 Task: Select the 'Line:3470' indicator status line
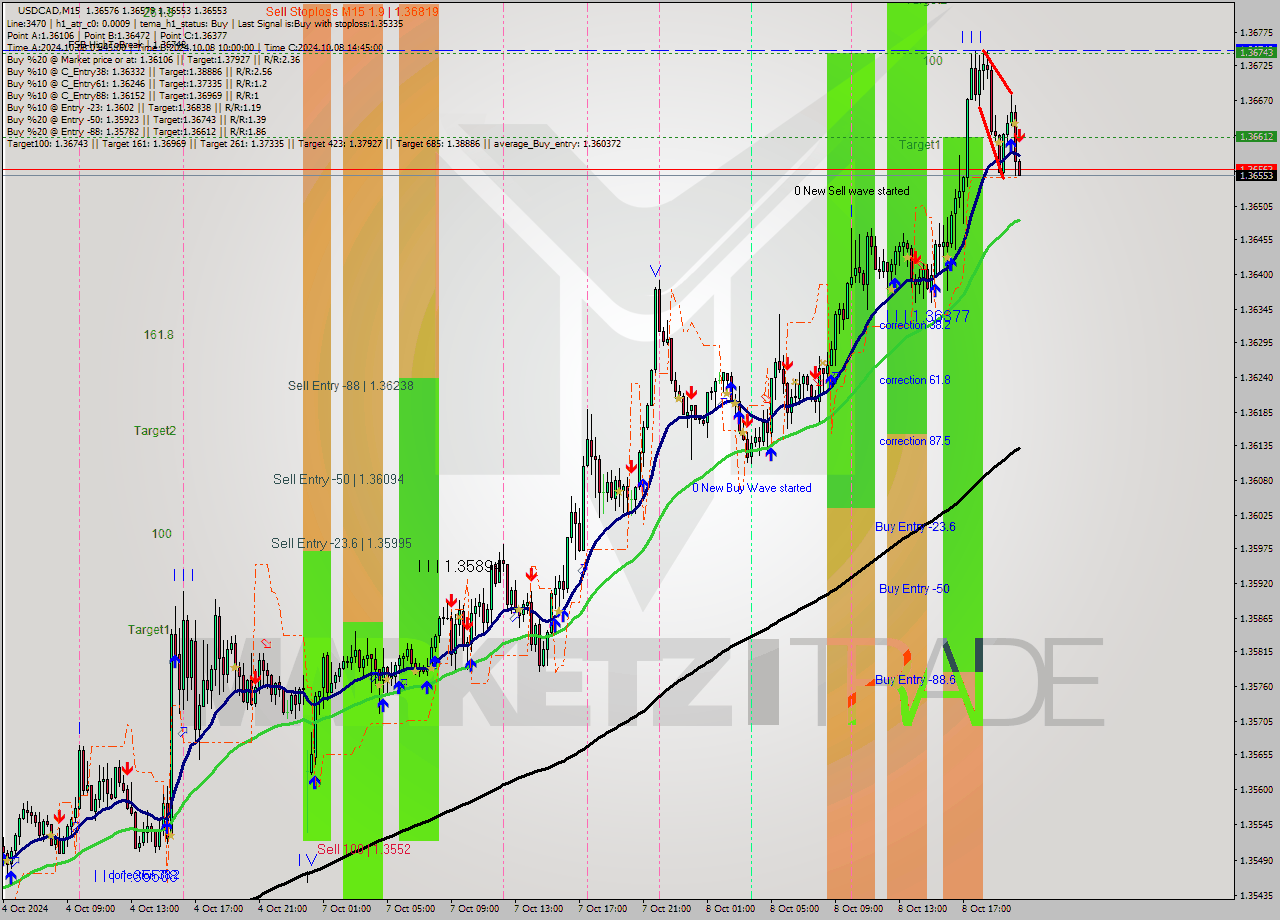[205, 23]
